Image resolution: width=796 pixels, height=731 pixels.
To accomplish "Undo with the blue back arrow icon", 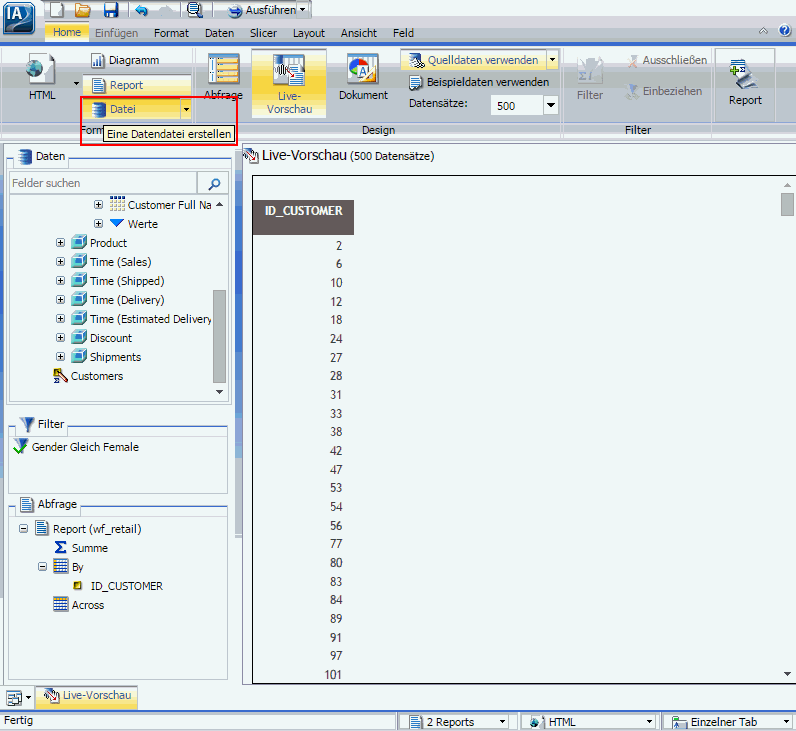I will (142, 10).
